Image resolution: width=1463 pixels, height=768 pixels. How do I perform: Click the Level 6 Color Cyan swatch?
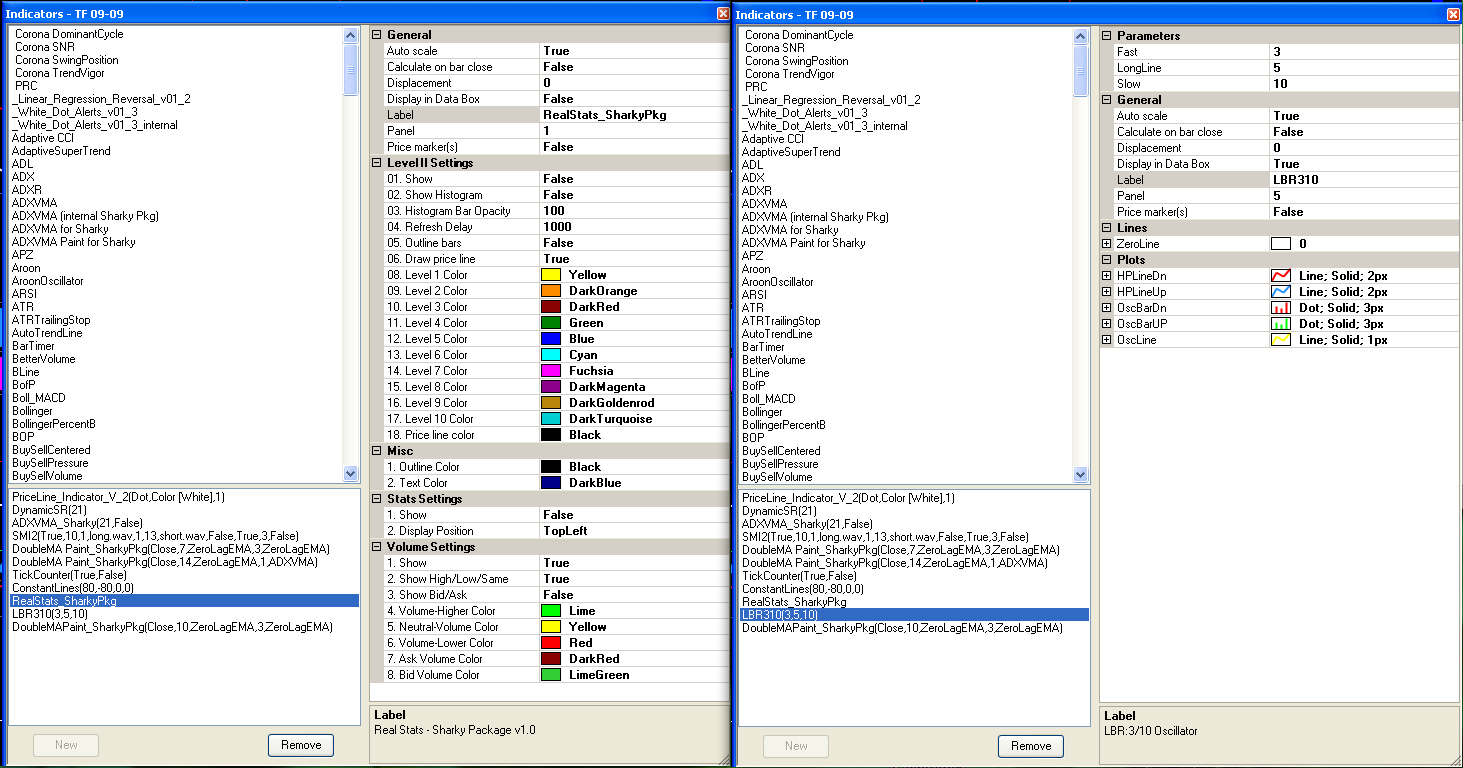551,355
